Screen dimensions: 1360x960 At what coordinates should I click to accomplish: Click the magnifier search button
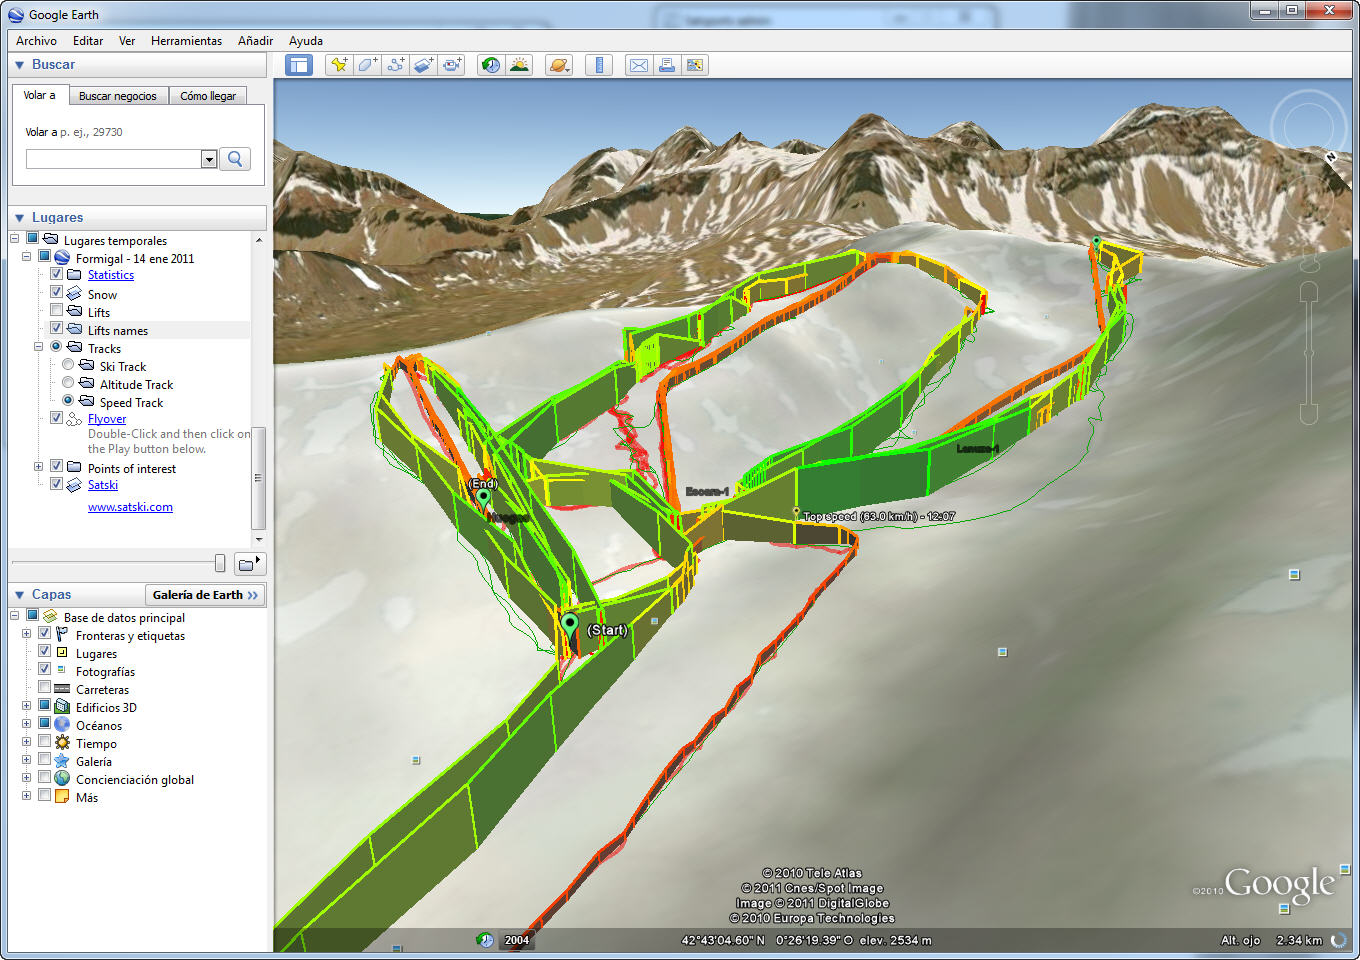point(235,158)
